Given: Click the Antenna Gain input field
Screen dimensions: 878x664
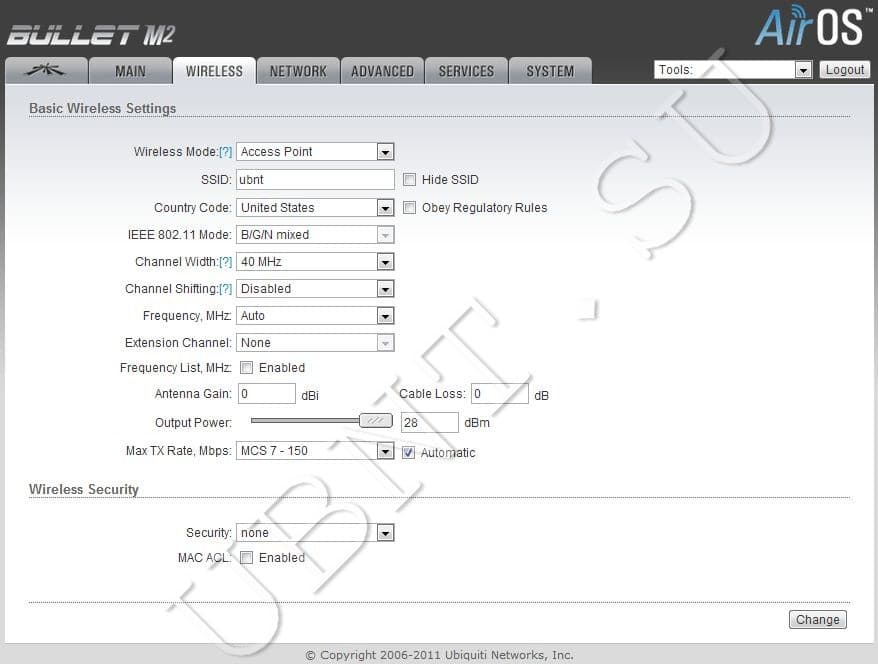Looking at the screenshot, I should click(x=267, y=394).
